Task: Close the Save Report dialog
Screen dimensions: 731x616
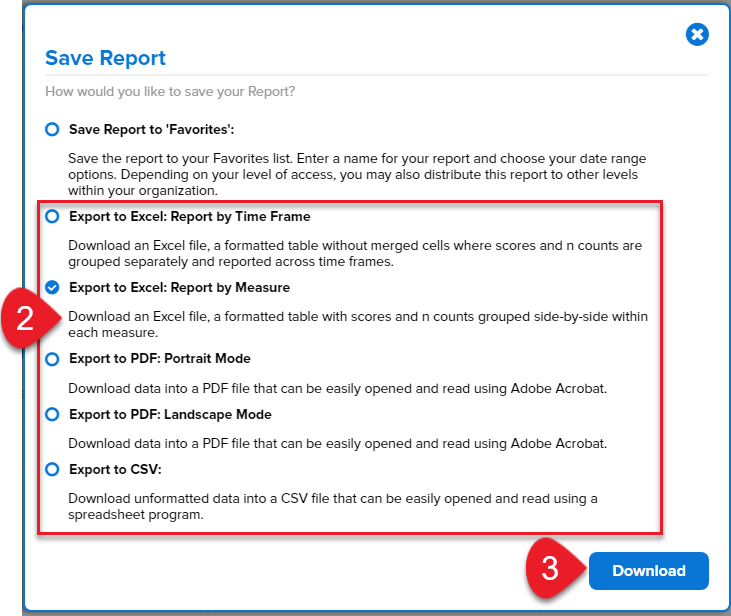Action: 697,35
